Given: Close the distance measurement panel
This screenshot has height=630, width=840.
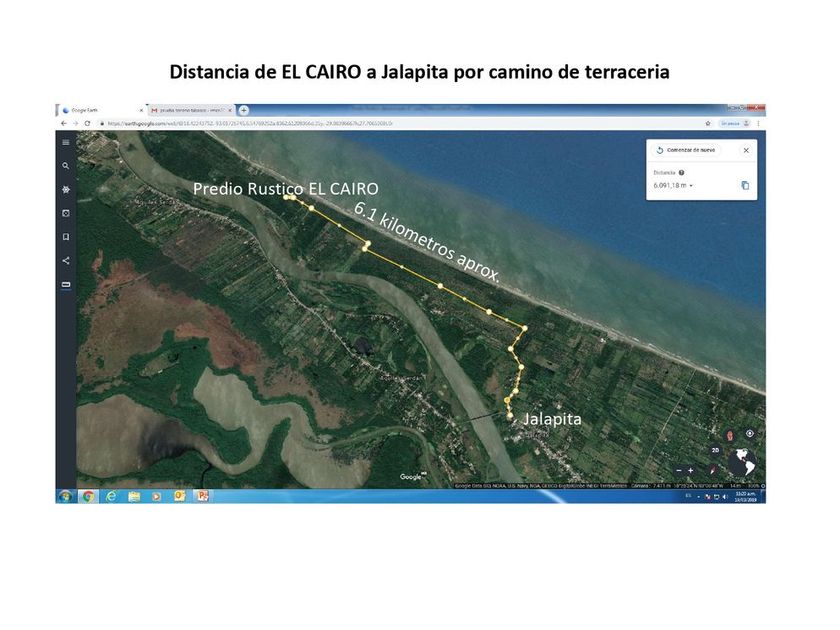Looking at the screenshot, I should (x=745, y=150).
